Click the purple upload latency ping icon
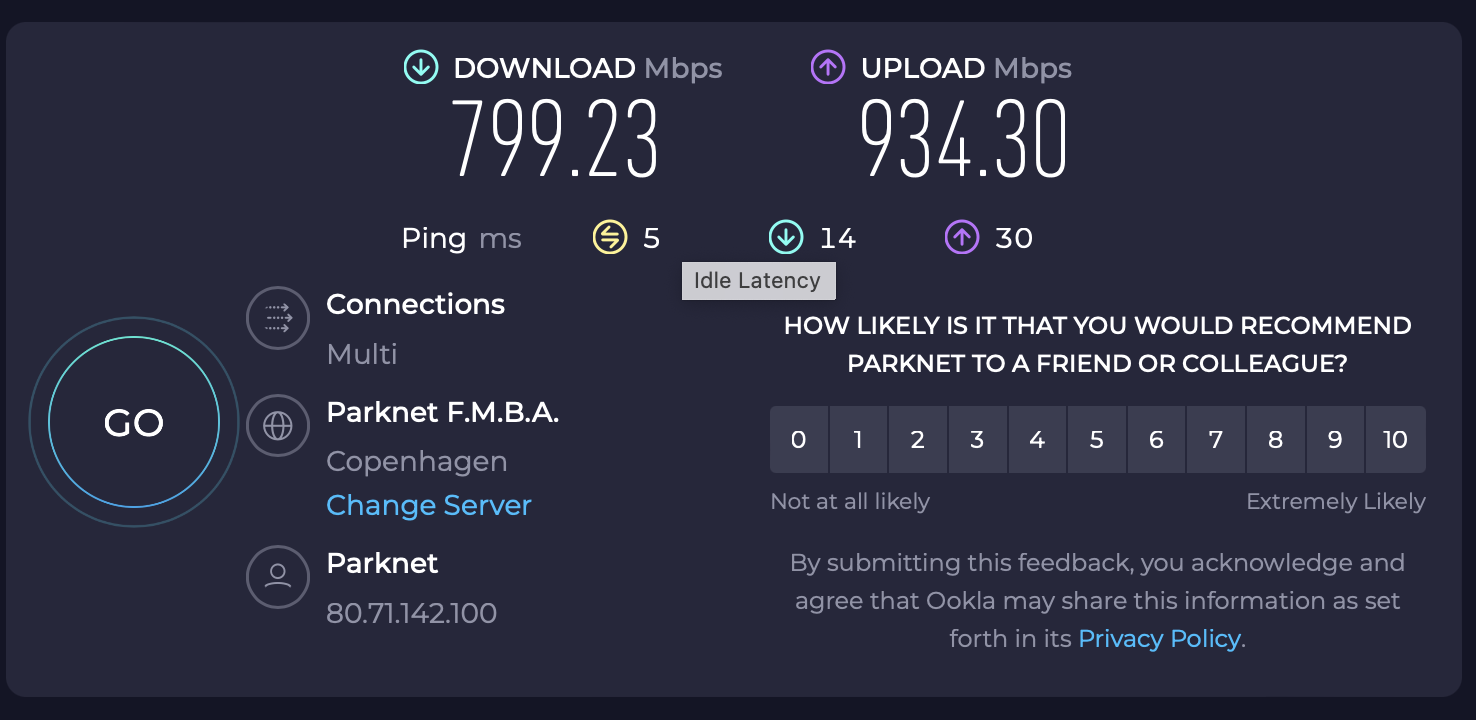 click(962, 238)
